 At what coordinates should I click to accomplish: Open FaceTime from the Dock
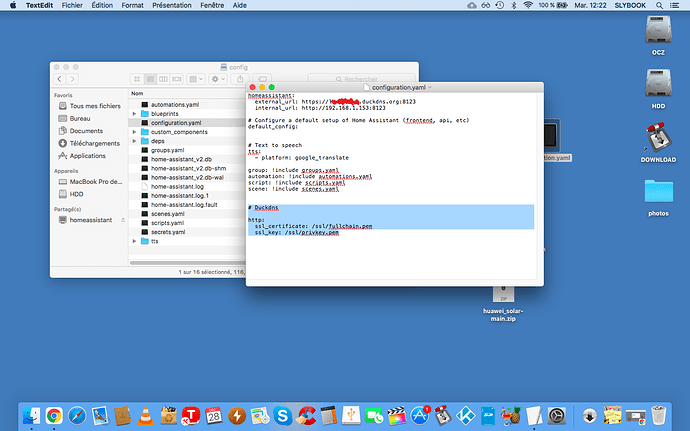[374, 416]
